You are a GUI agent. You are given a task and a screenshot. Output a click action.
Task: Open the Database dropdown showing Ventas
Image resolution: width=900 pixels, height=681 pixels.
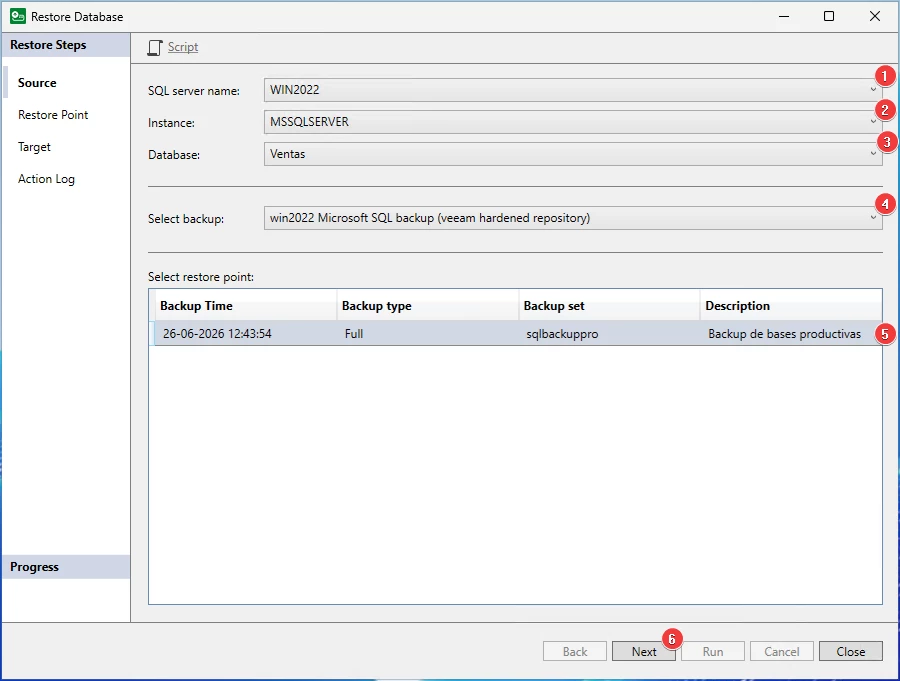(x=573, y=154)
